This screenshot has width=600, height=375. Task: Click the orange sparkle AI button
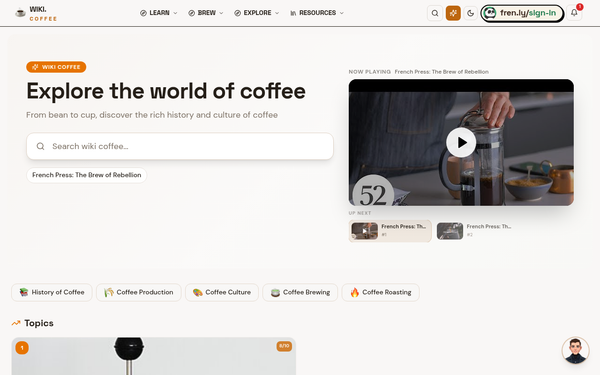(x=453, y=13)
